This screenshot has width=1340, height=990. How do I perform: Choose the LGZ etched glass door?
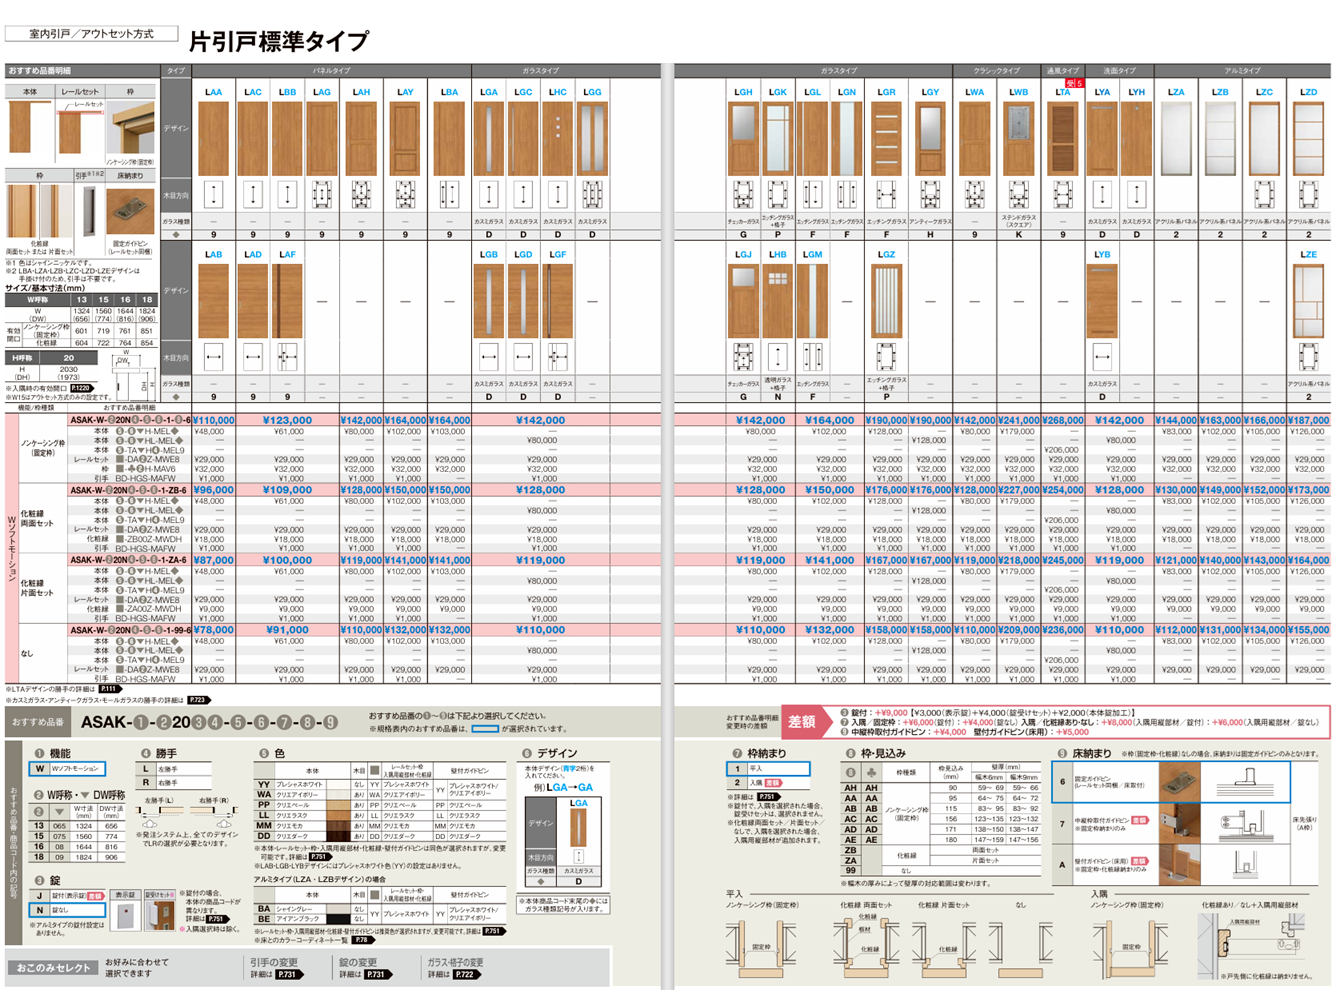[886, 300]
